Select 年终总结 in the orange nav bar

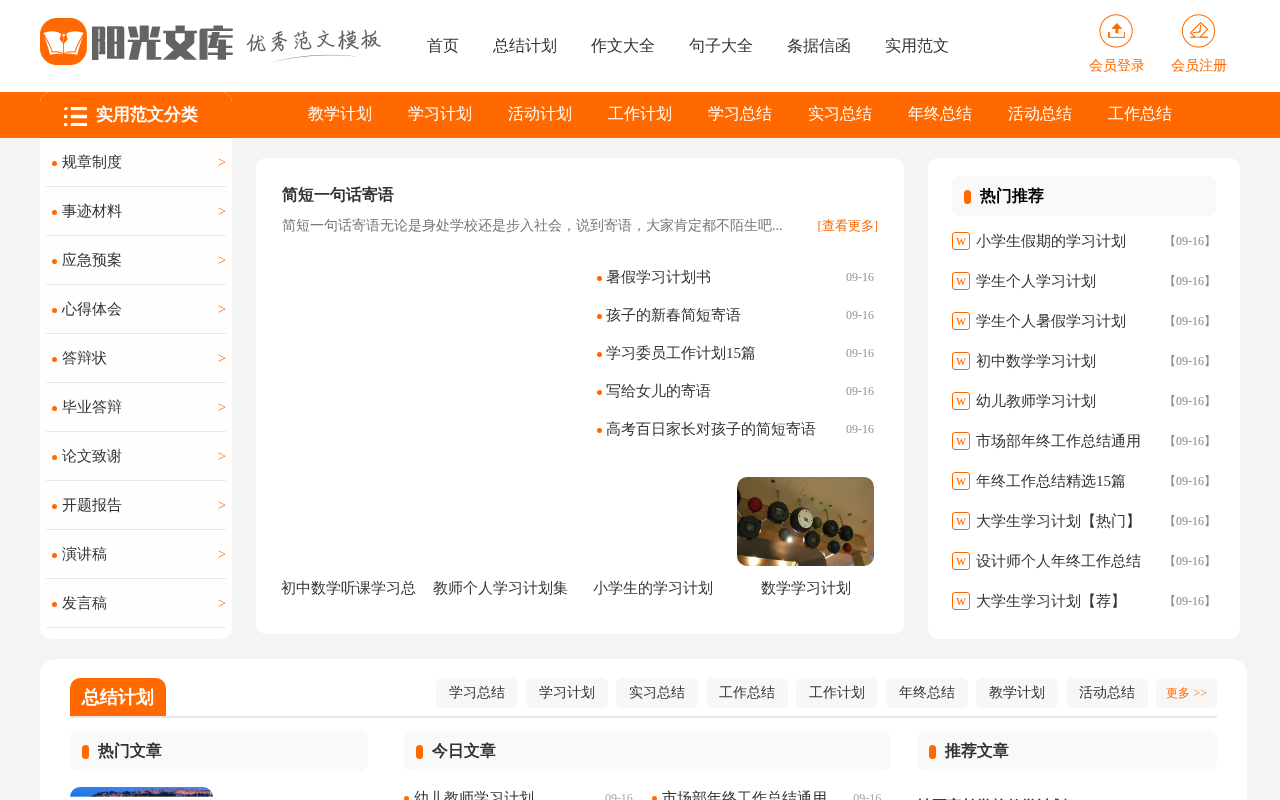click(940, 114)
